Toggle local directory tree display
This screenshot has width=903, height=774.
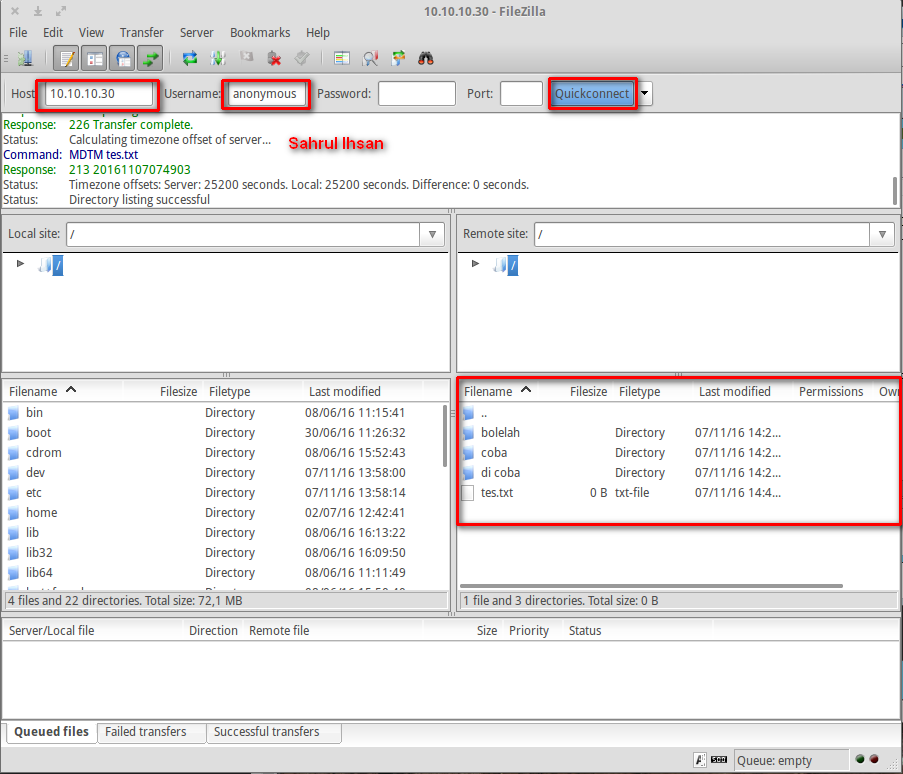[x=94, y=58]
